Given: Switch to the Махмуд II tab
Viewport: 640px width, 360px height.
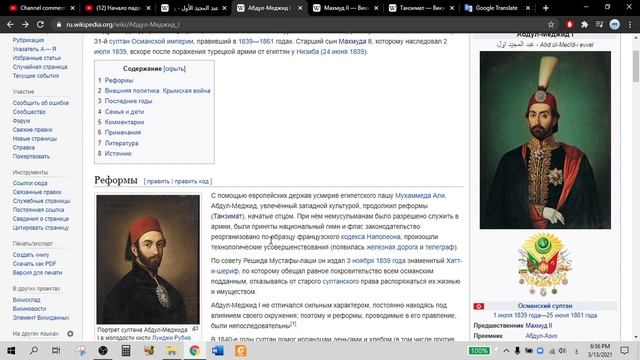Looking at the screenshot, I should click(x=346, y=8).
